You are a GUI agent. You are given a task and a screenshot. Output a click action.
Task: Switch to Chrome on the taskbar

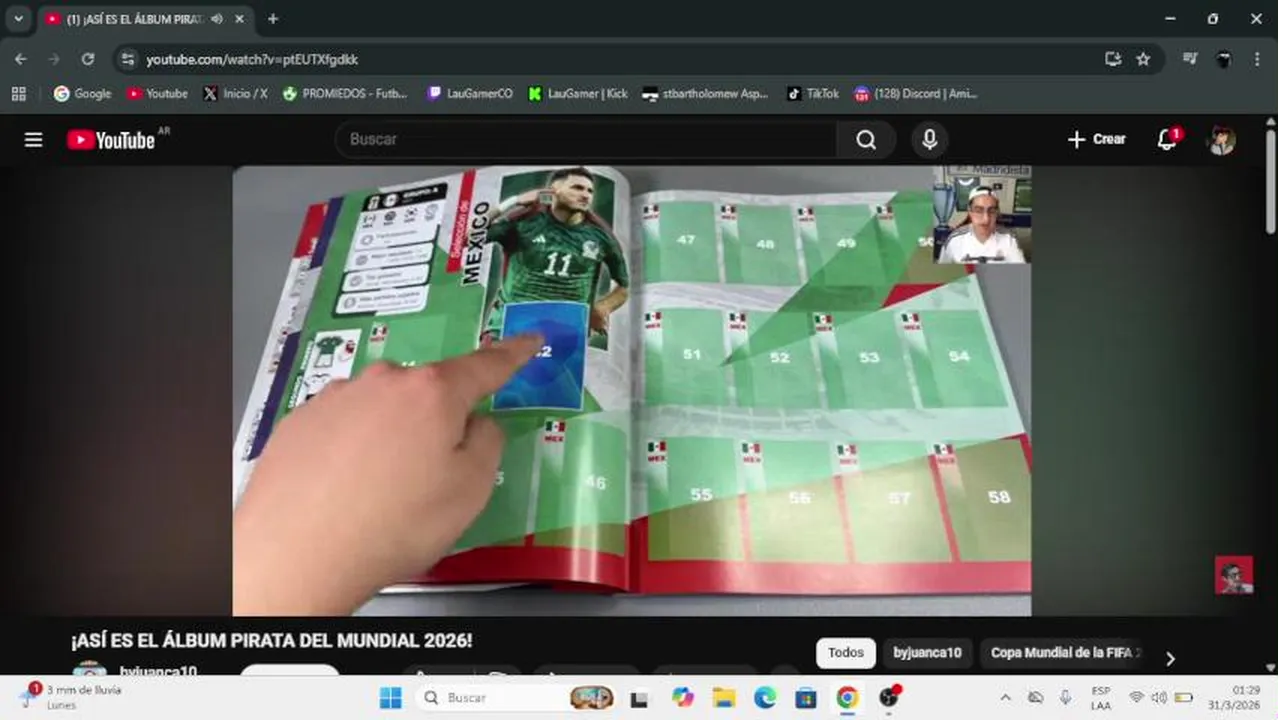click(x=847, y=697)
